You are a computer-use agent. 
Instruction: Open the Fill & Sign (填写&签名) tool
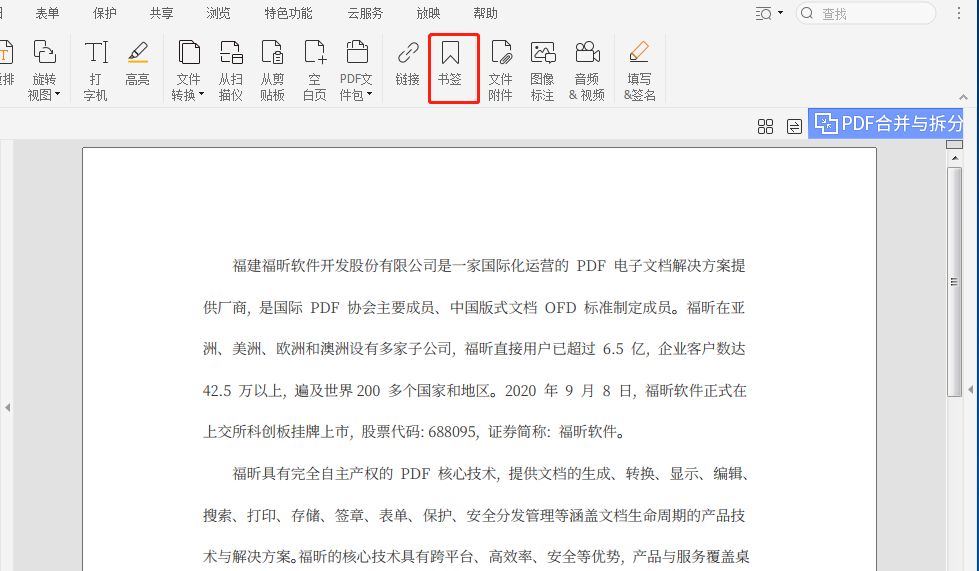(x=639, y=69)
